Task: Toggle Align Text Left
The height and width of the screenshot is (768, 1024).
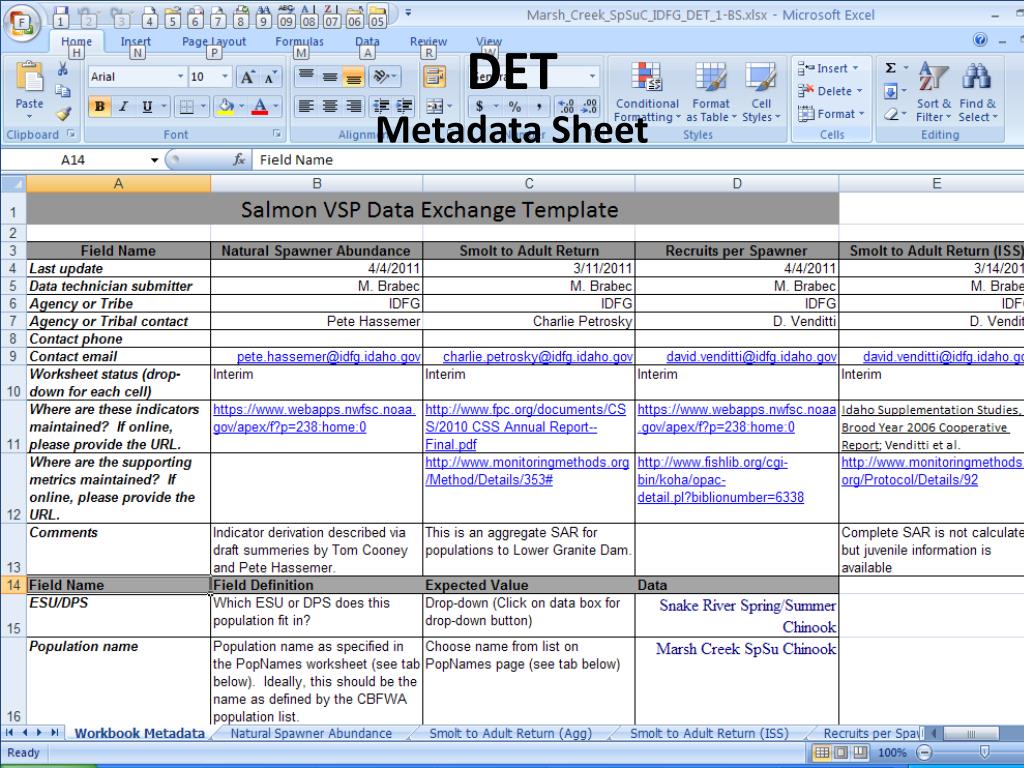Action: coord(306,106)
